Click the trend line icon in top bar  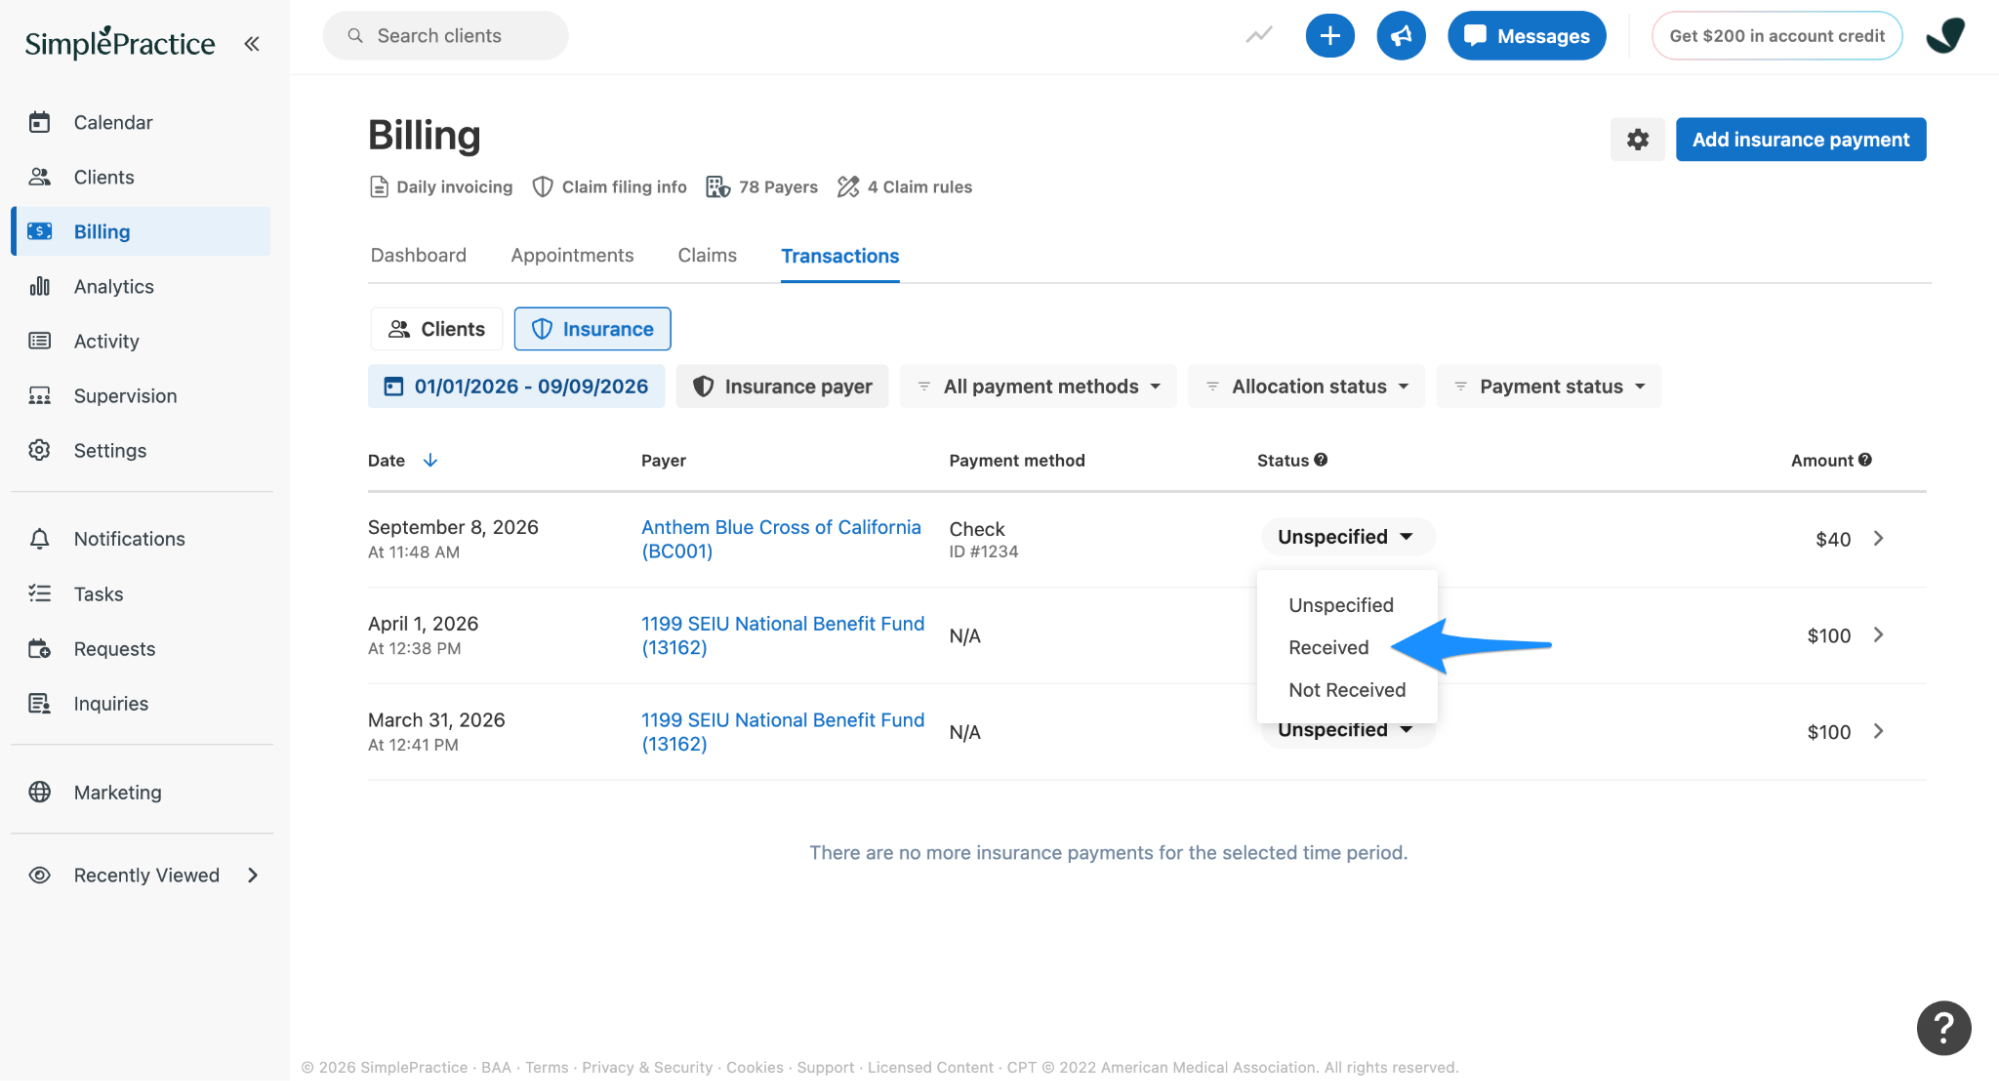click(x=1258, y=36)
